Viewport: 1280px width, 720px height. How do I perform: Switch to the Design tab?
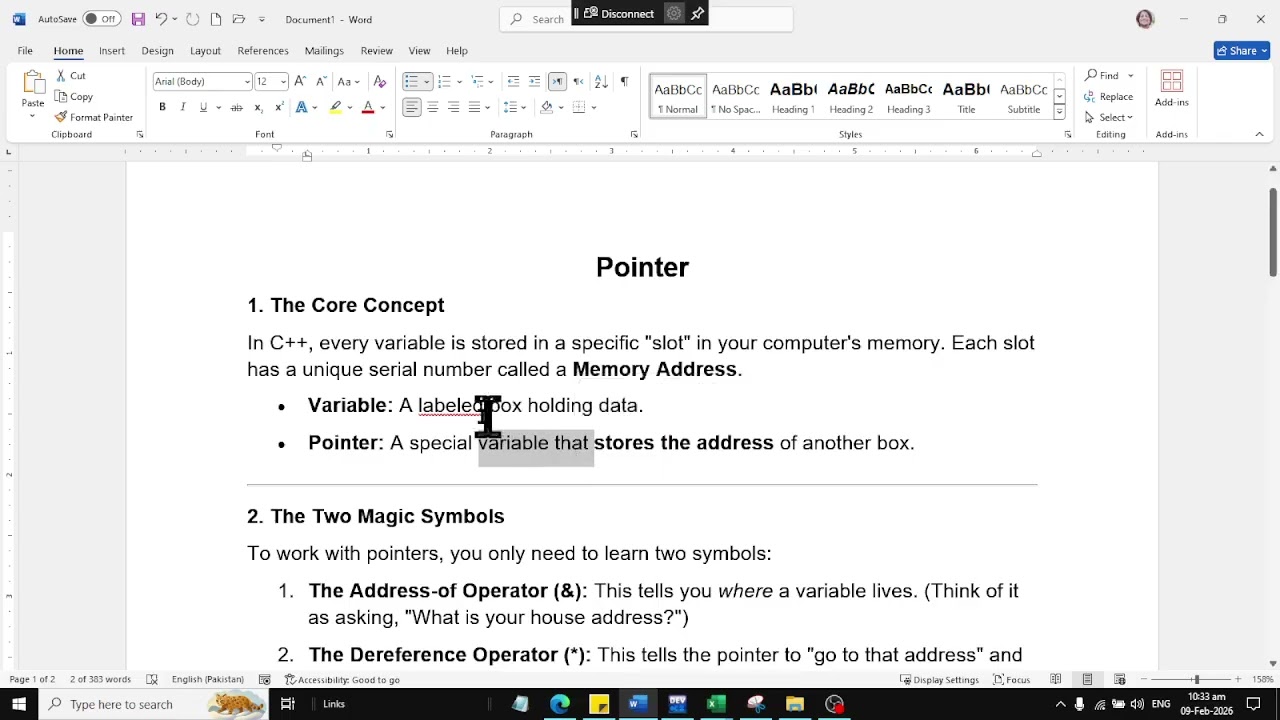157,50
